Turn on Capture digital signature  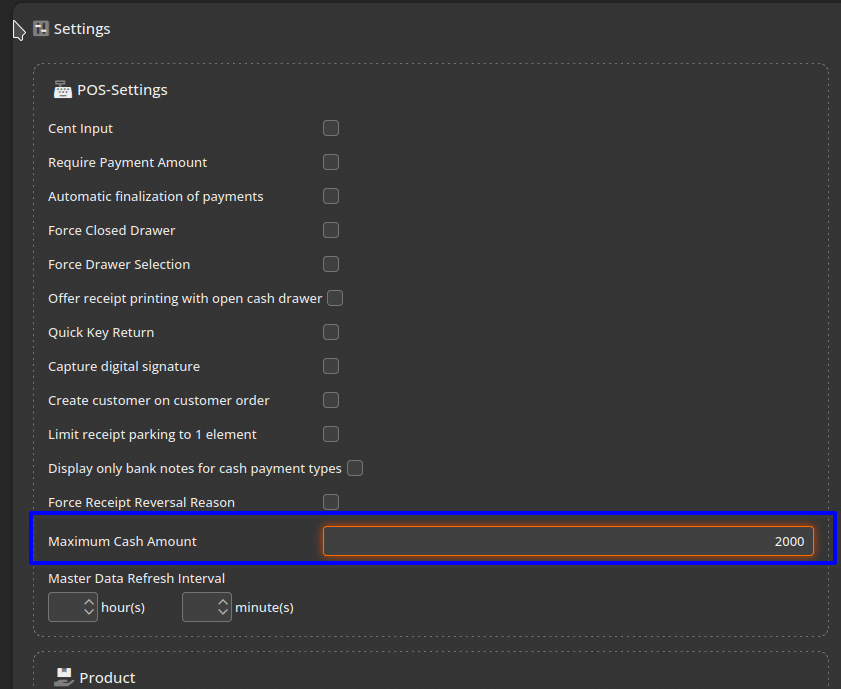coord(331,366)
